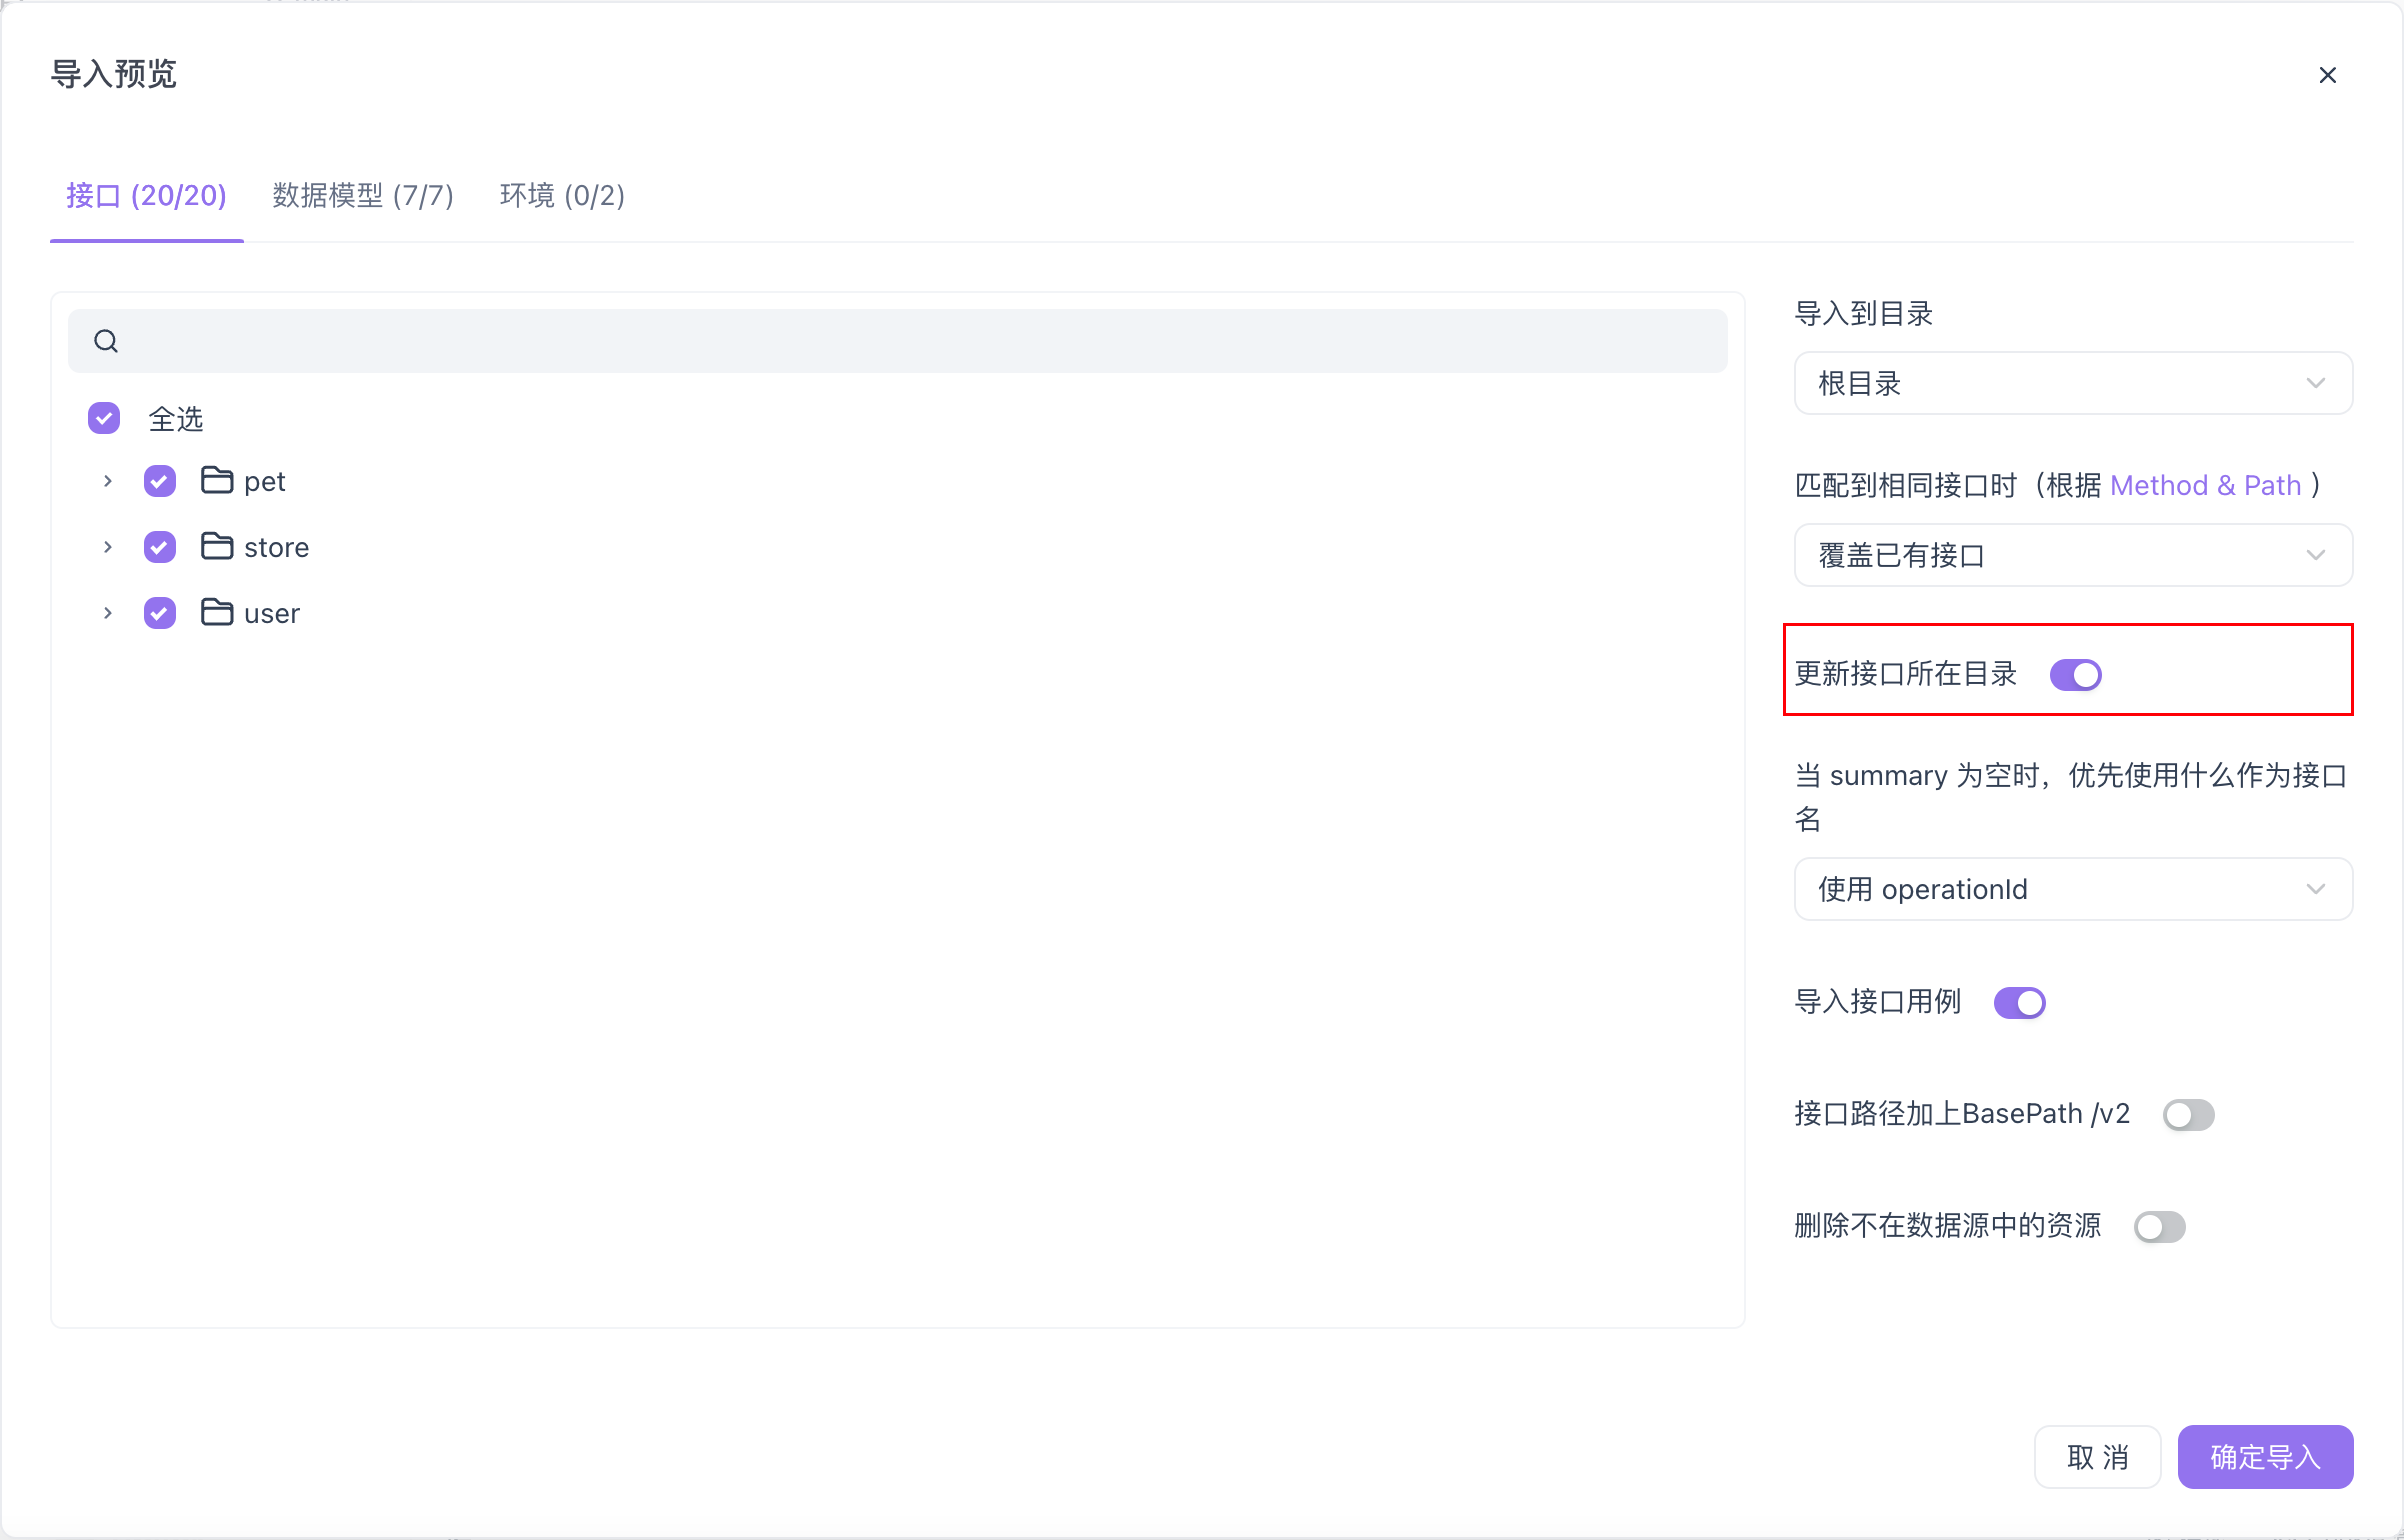Expand the store folder tree item
Viewport: 2404px width, 1540px height.
point(109,548)
